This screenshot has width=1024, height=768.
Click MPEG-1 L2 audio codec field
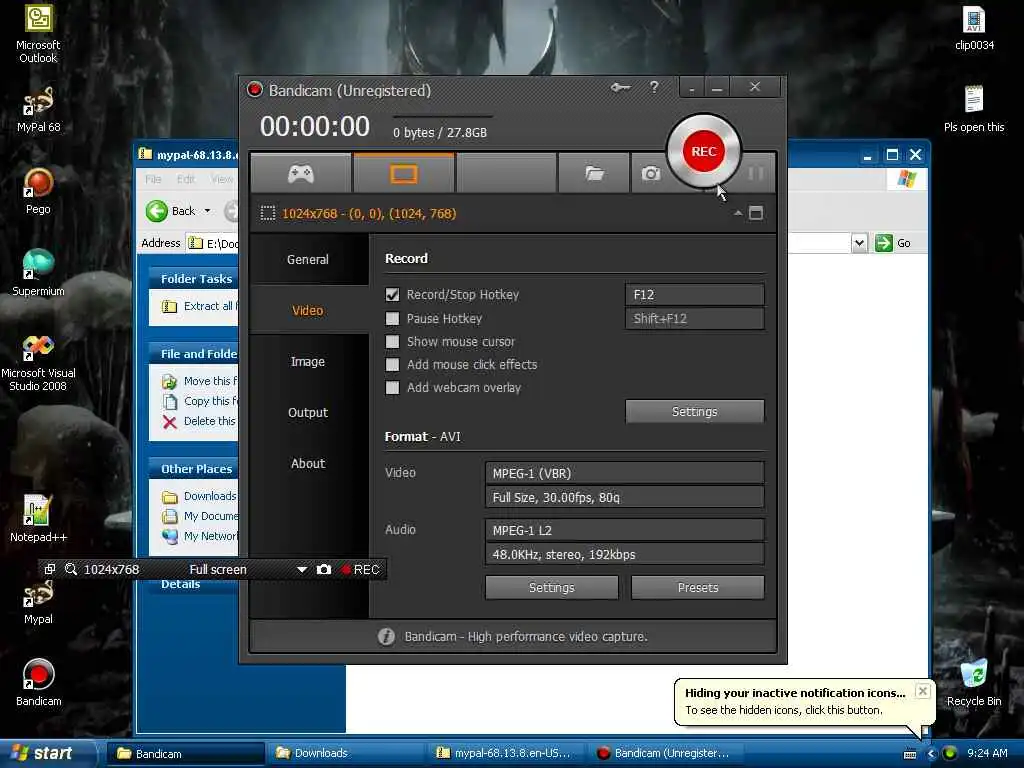click(x=624, y=530)
